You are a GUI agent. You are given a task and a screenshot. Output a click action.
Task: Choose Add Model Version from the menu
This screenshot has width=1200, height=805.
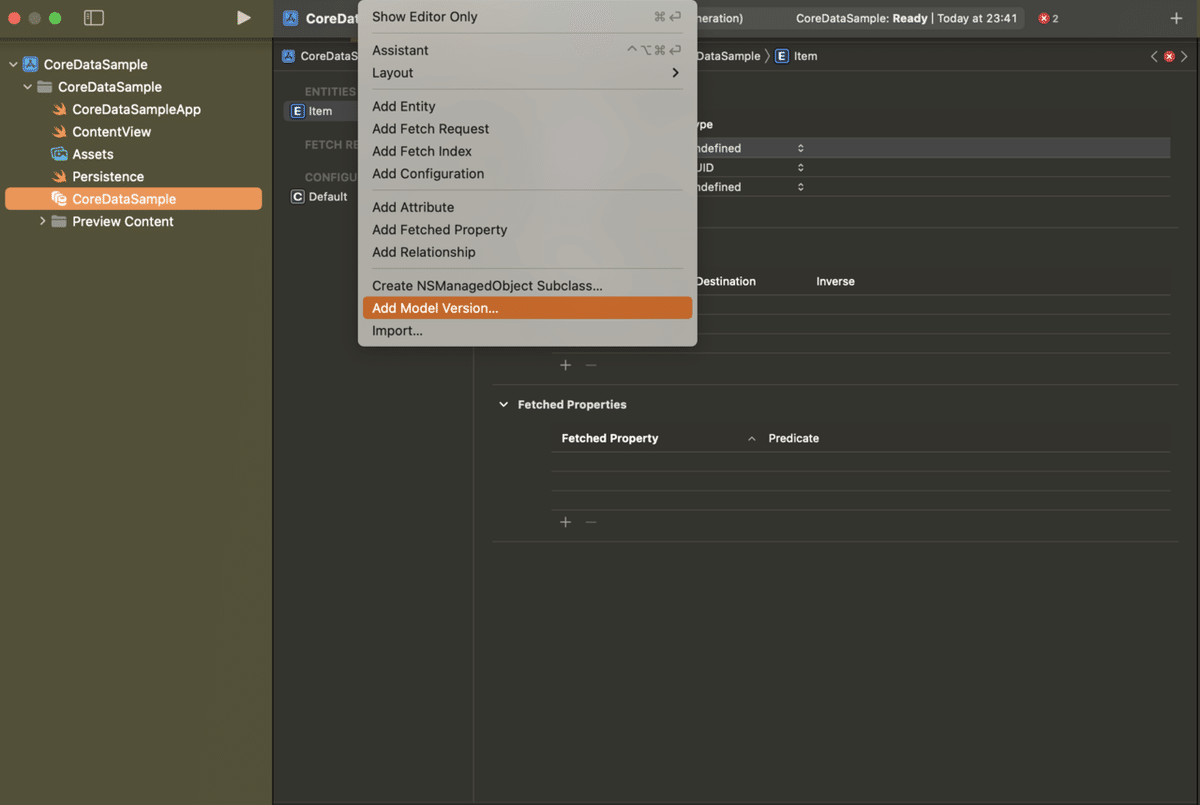(436, 308)
